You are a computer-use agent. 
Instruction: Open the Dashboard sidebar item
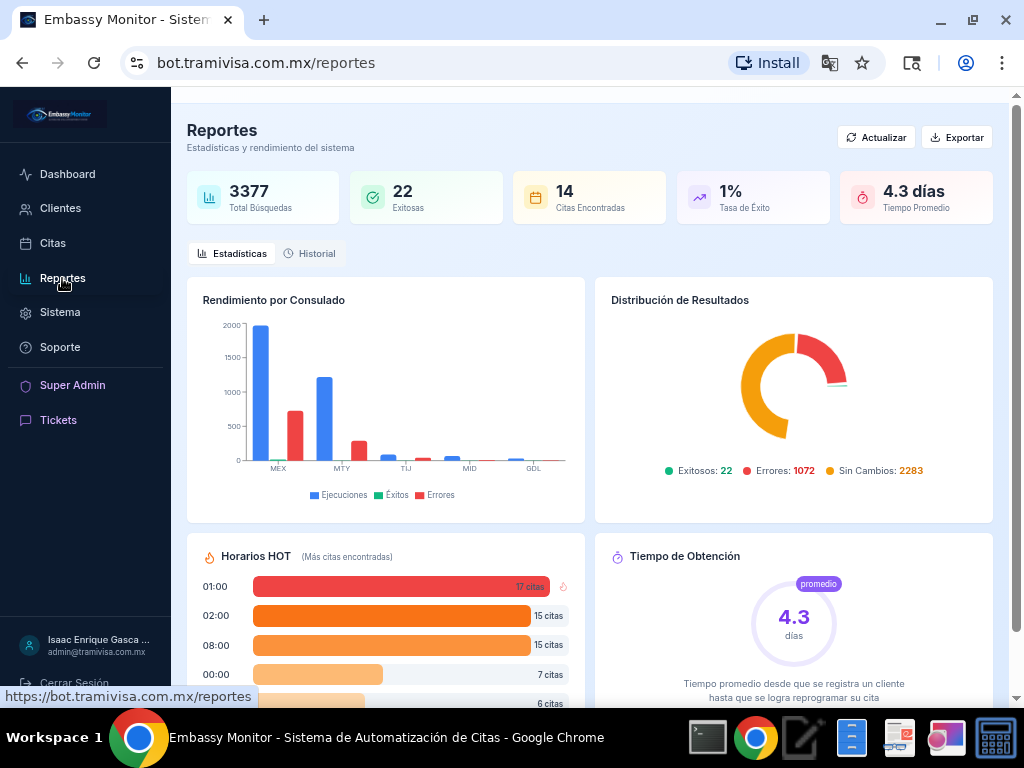click(67, 174)
